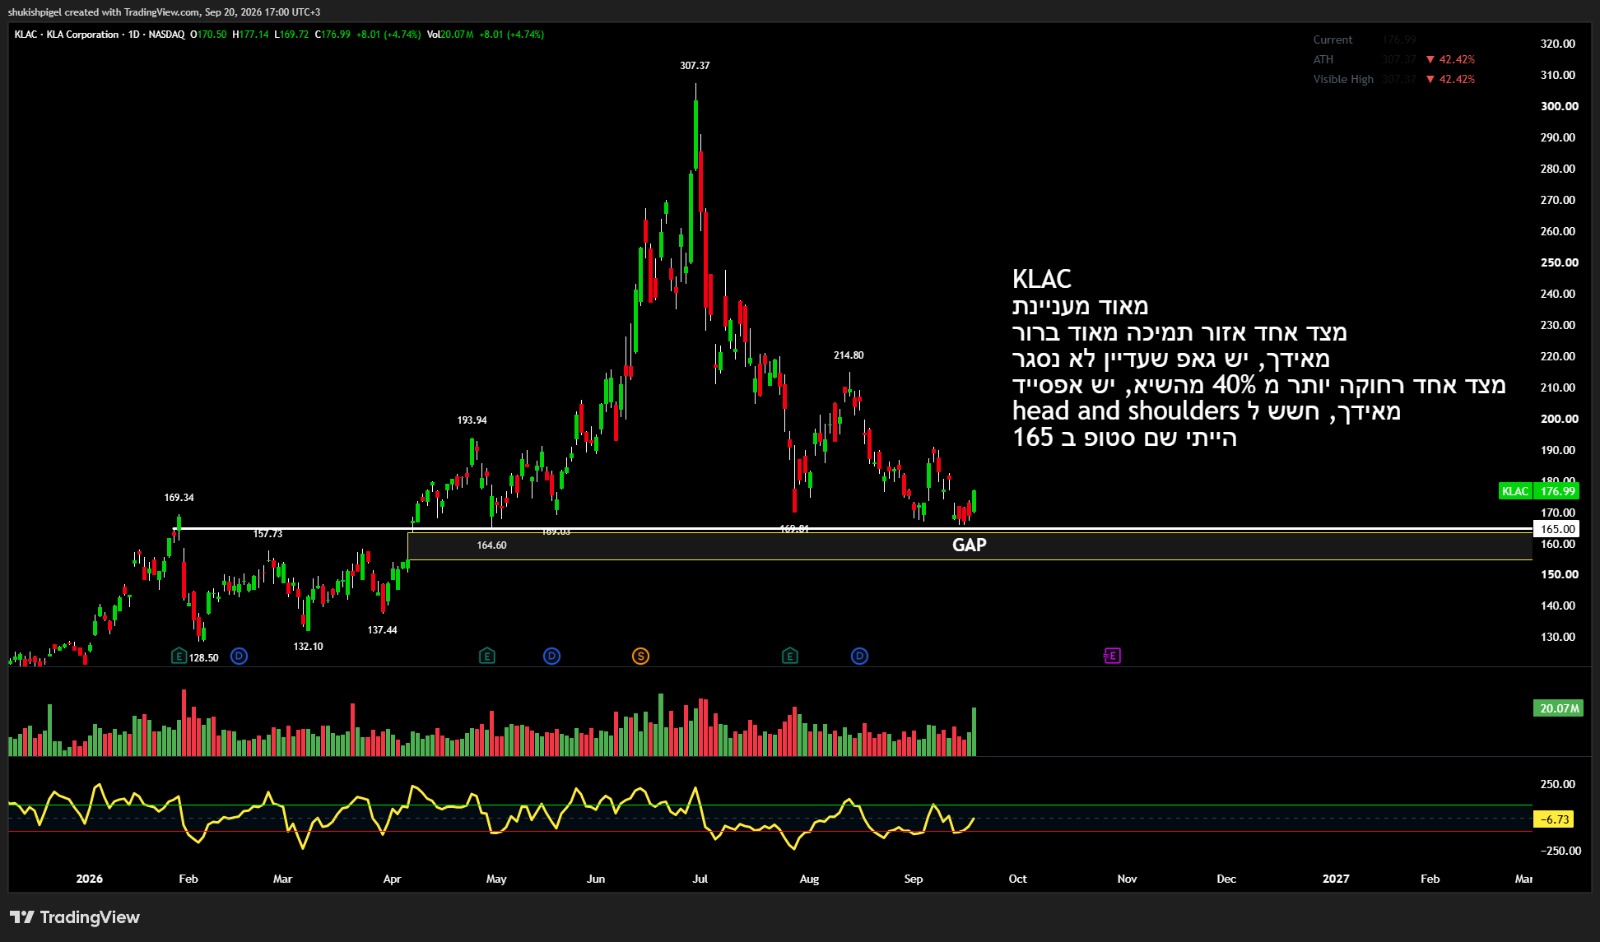The width and height of the screenshot is (1600, 942).
Task: Click the purple upcoming earnings marker near November
Action: [1112, 656]
